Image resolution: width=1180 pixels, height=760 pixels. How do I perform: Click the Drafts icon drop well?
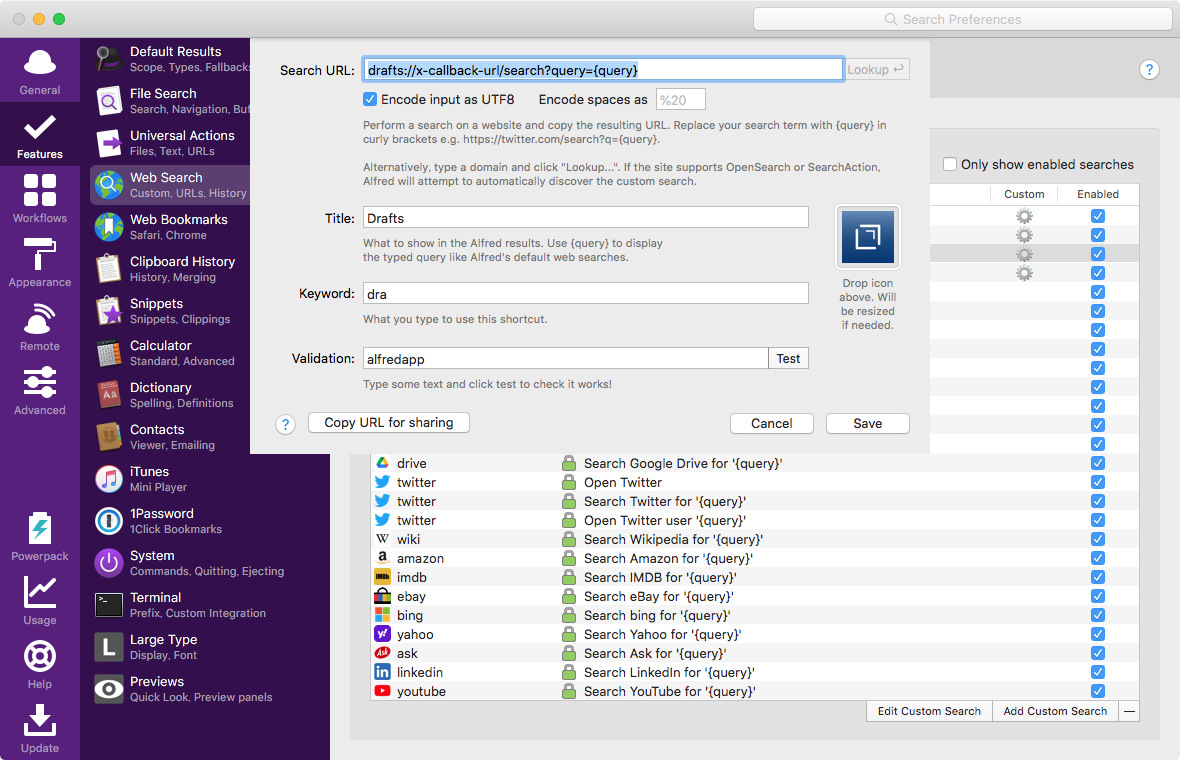(x=868, y=237)
